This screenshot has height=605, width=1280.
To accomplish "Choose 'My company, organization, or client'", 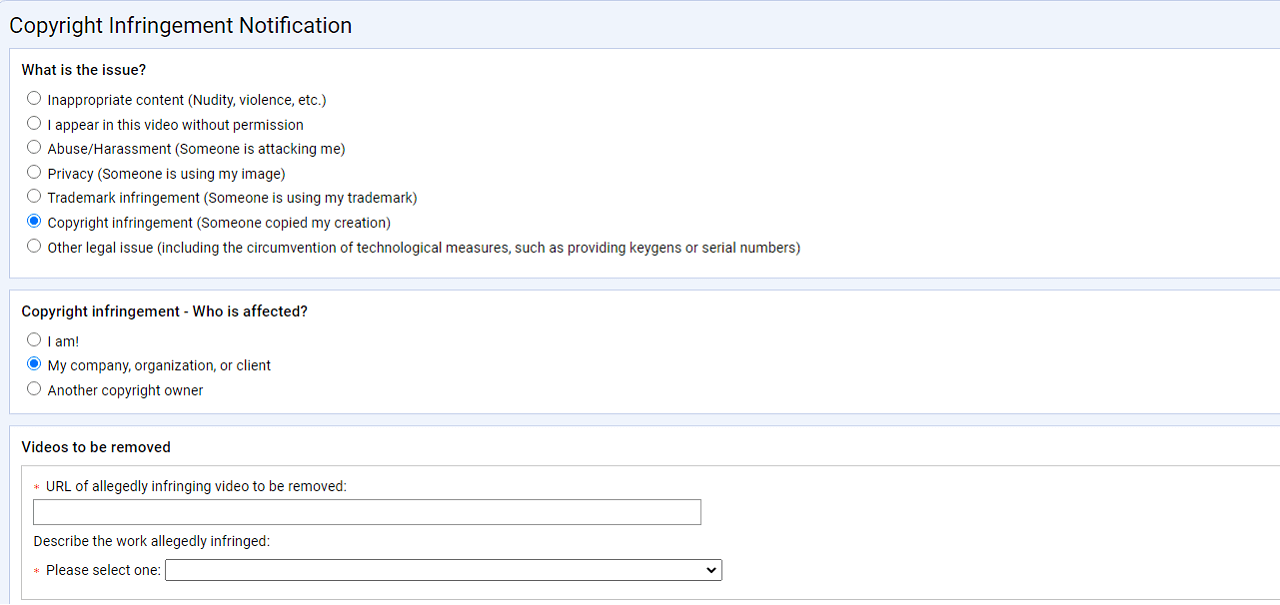I will [x=34, y=365].
